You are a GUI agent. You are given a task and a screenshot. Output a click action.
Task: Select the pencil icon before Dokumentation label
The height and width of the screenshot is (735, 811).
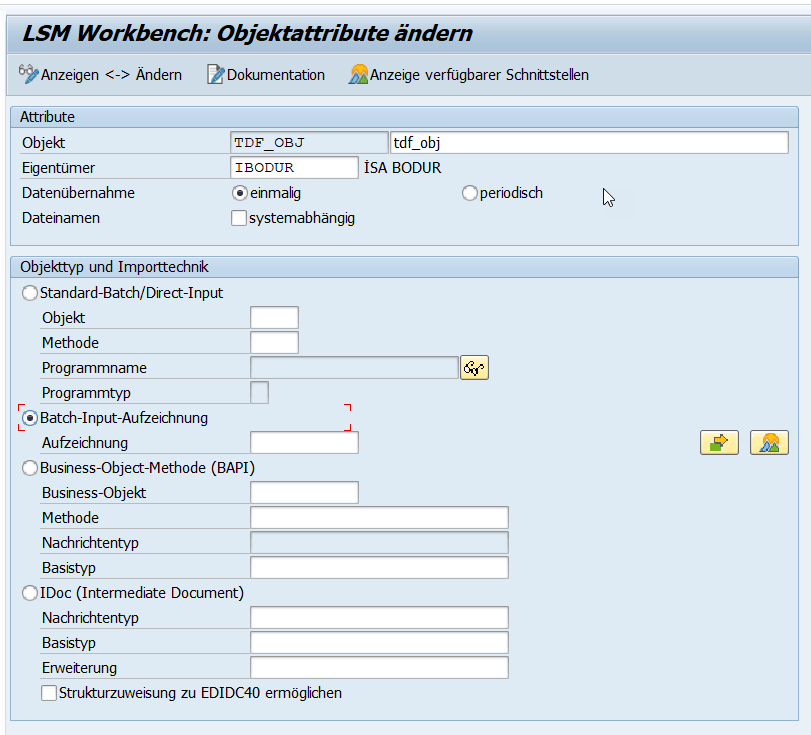pos(213,74)
